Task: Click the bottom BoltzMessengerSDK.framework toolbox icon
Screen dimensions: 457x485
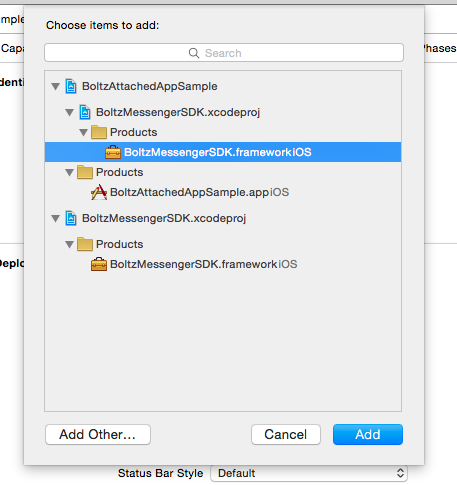Action: click(x=99, y=264)
